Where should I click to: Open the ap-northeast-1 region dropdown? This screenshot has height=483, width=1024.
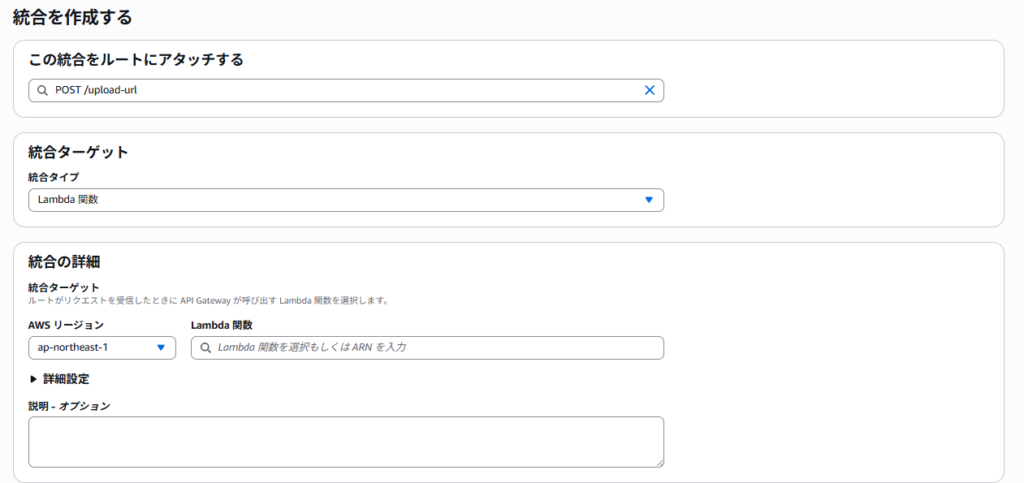pyautogui.click(x=102, y=348)
